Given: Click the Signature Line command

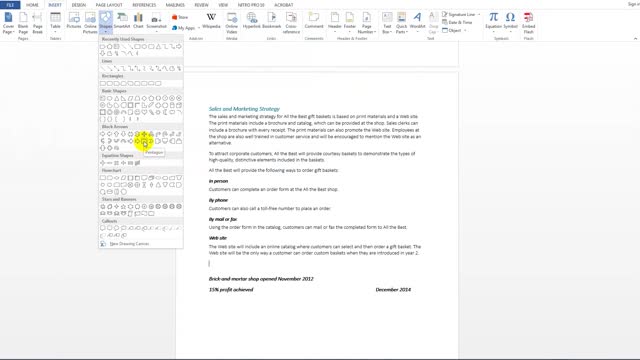Looking at the screenshot, I should [461, 14].
